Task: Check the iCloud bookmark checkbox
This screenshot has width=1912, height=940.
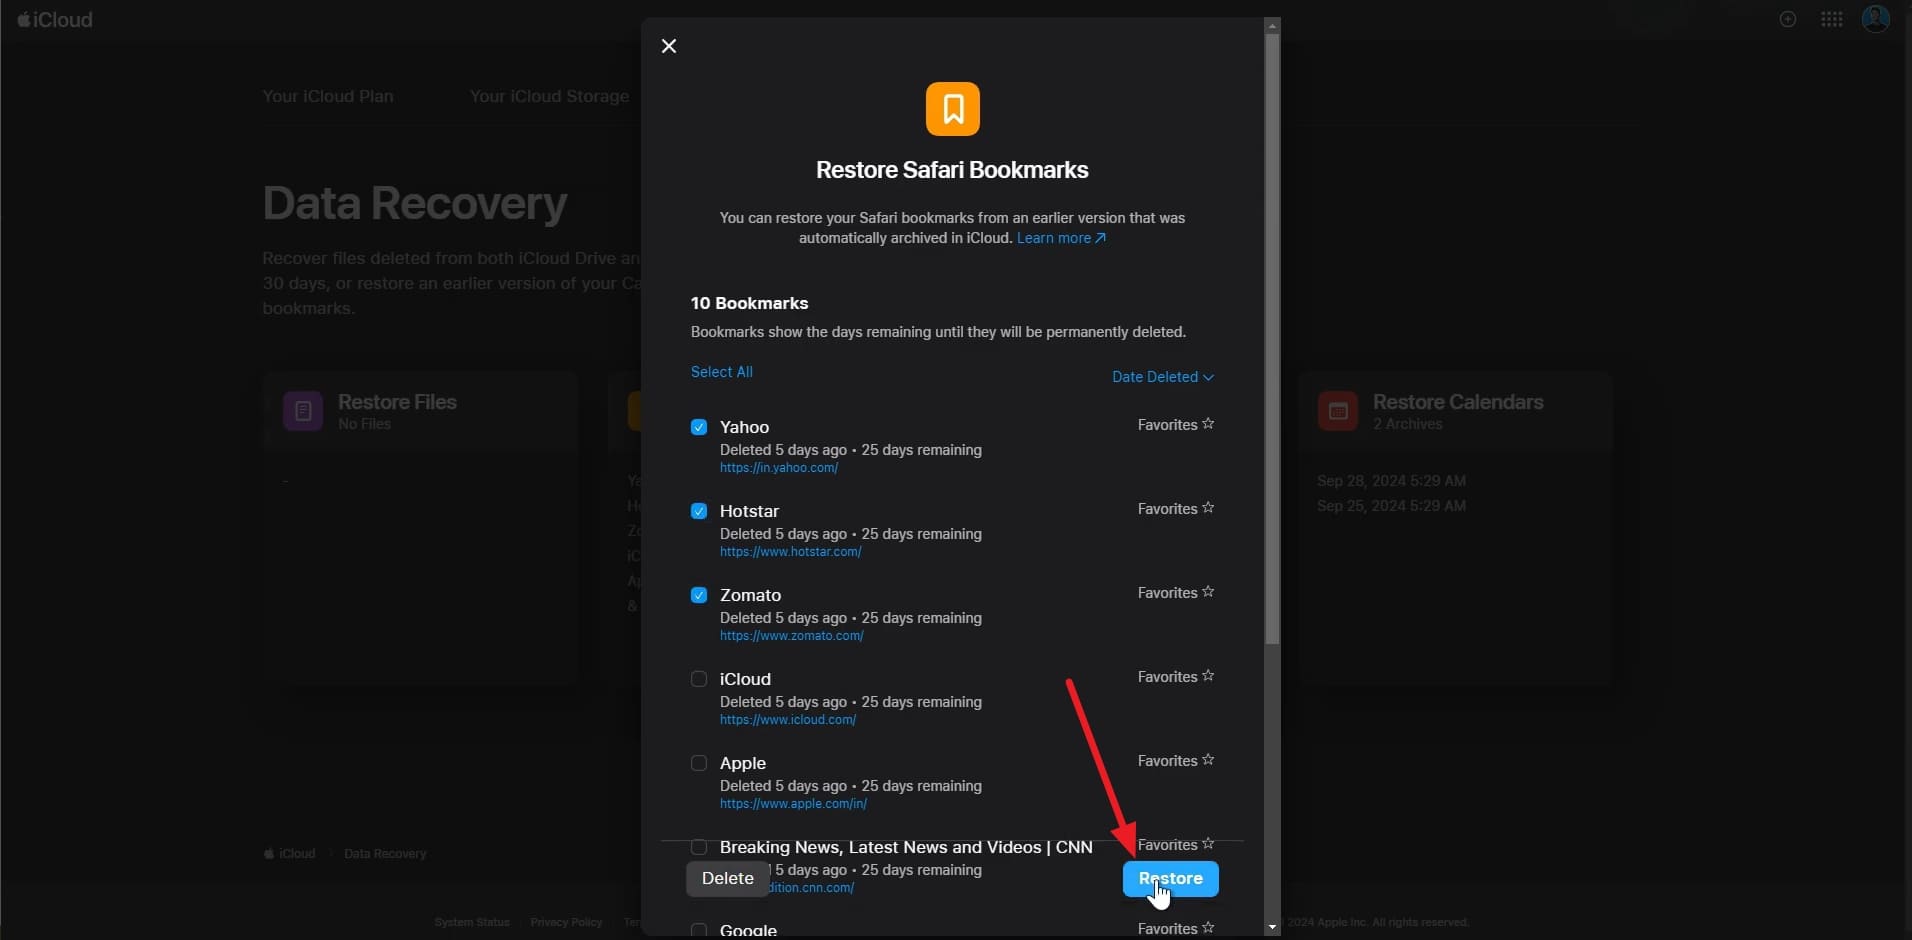Action: (x=699, y=679)
